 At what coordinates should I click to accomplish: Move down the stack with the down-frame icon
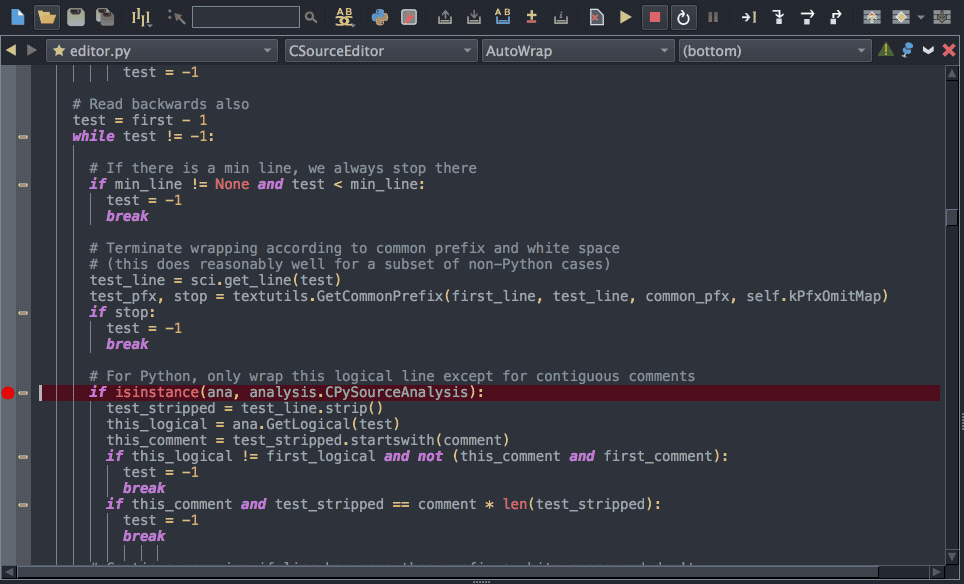coord(942,17)
